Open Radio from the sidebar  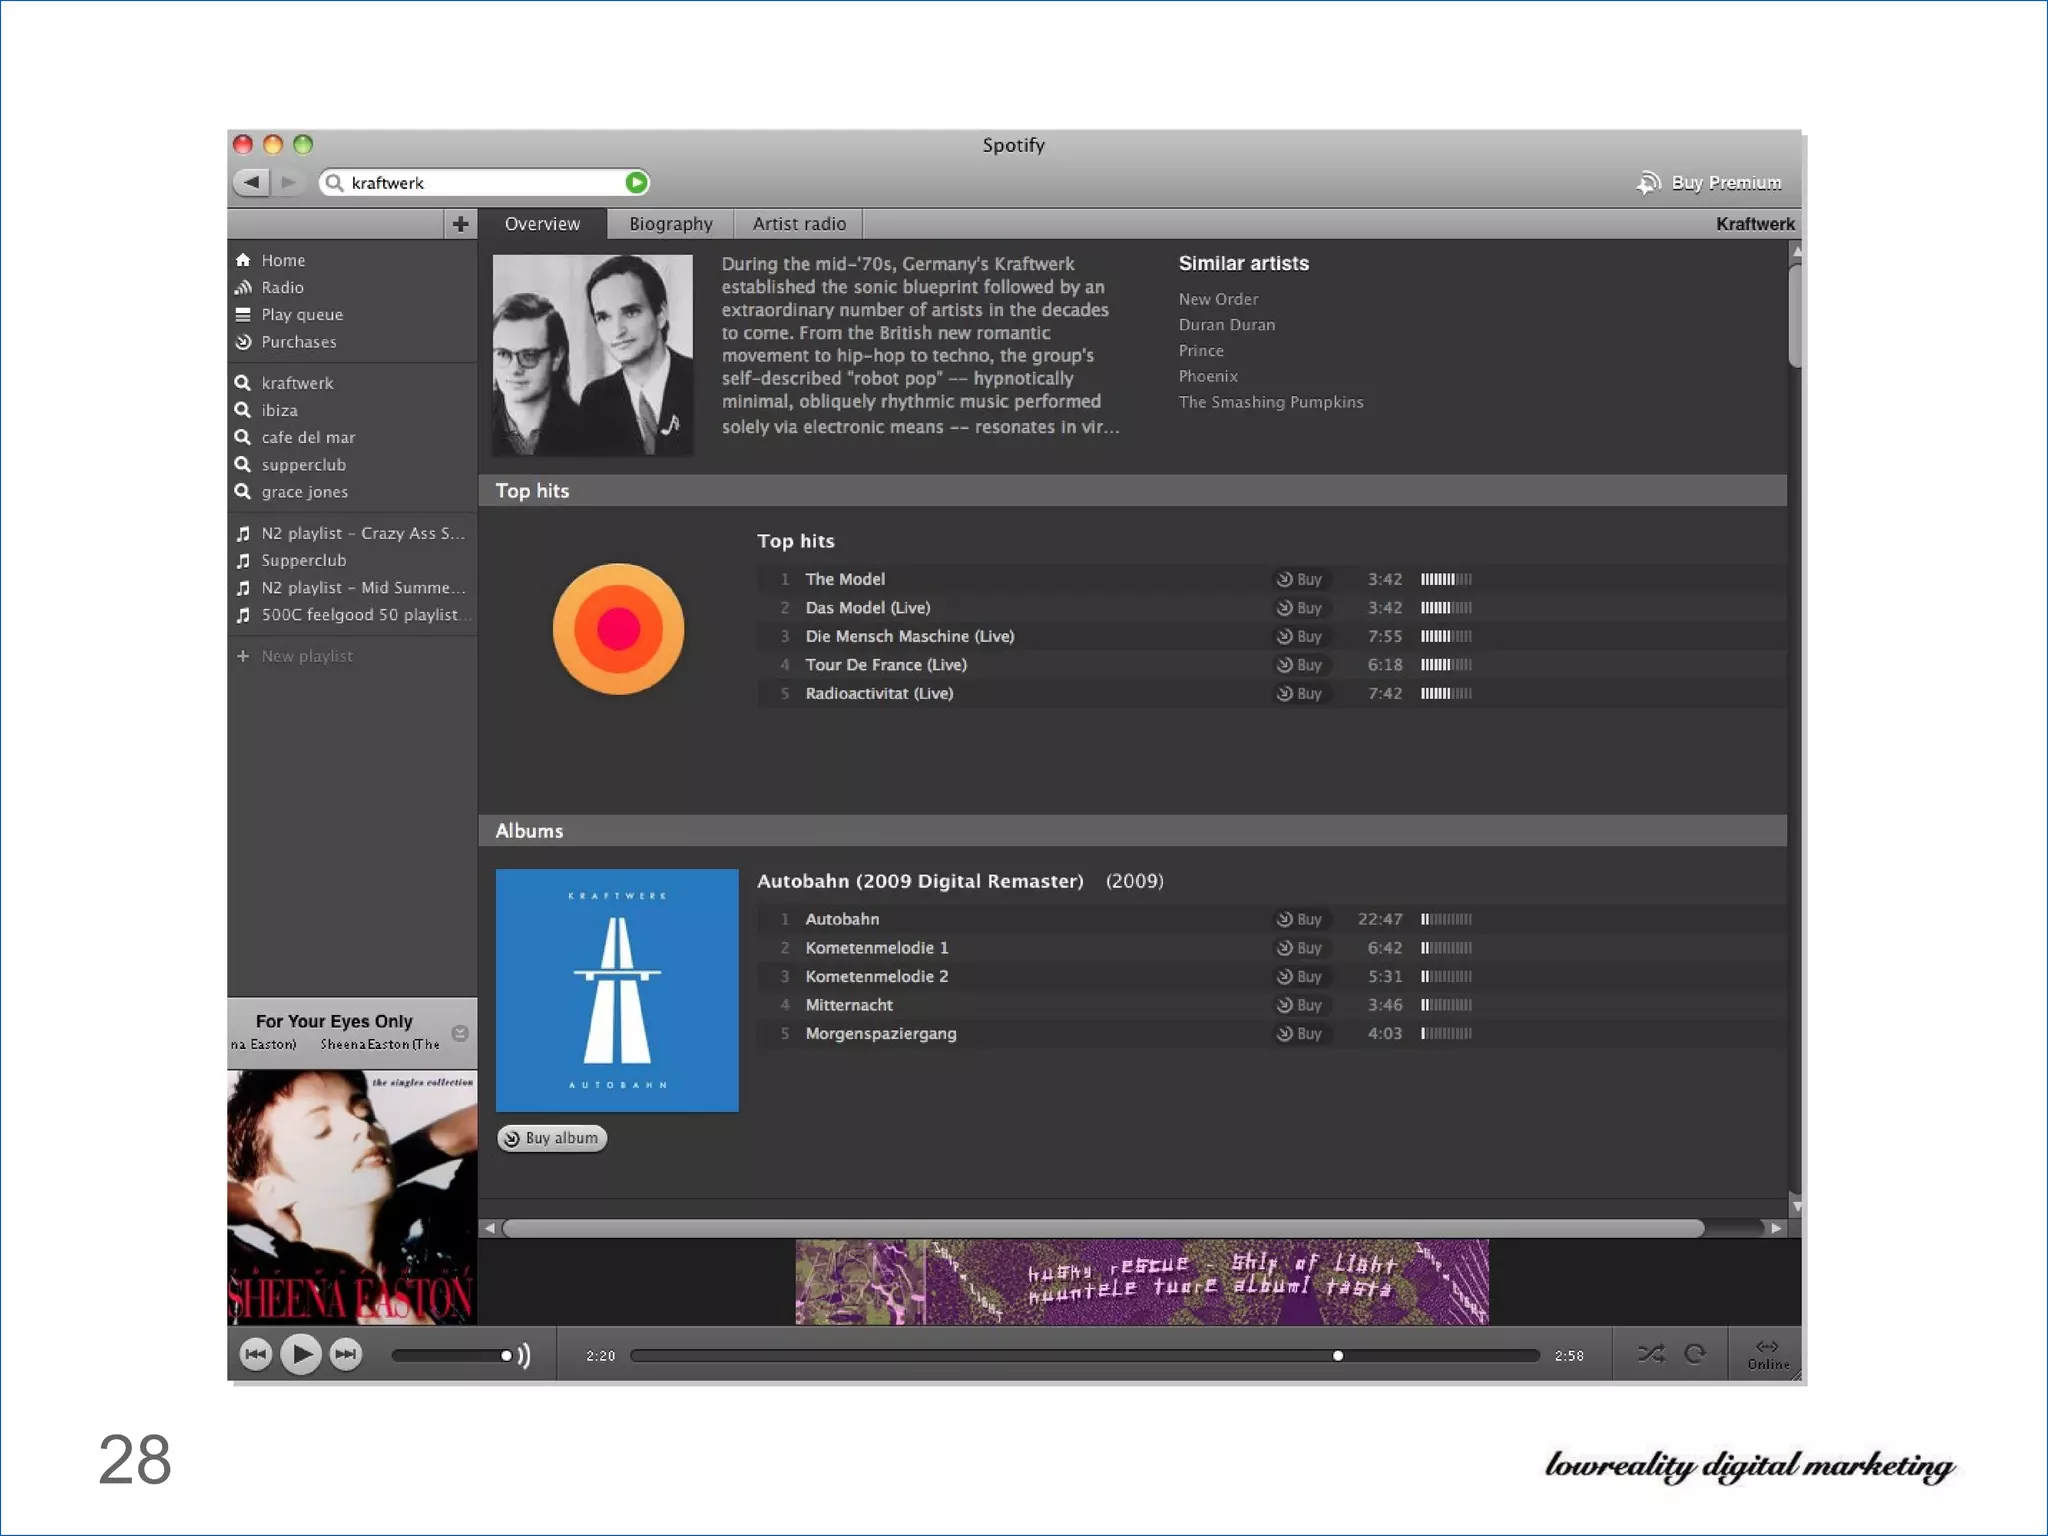point(282,288)
